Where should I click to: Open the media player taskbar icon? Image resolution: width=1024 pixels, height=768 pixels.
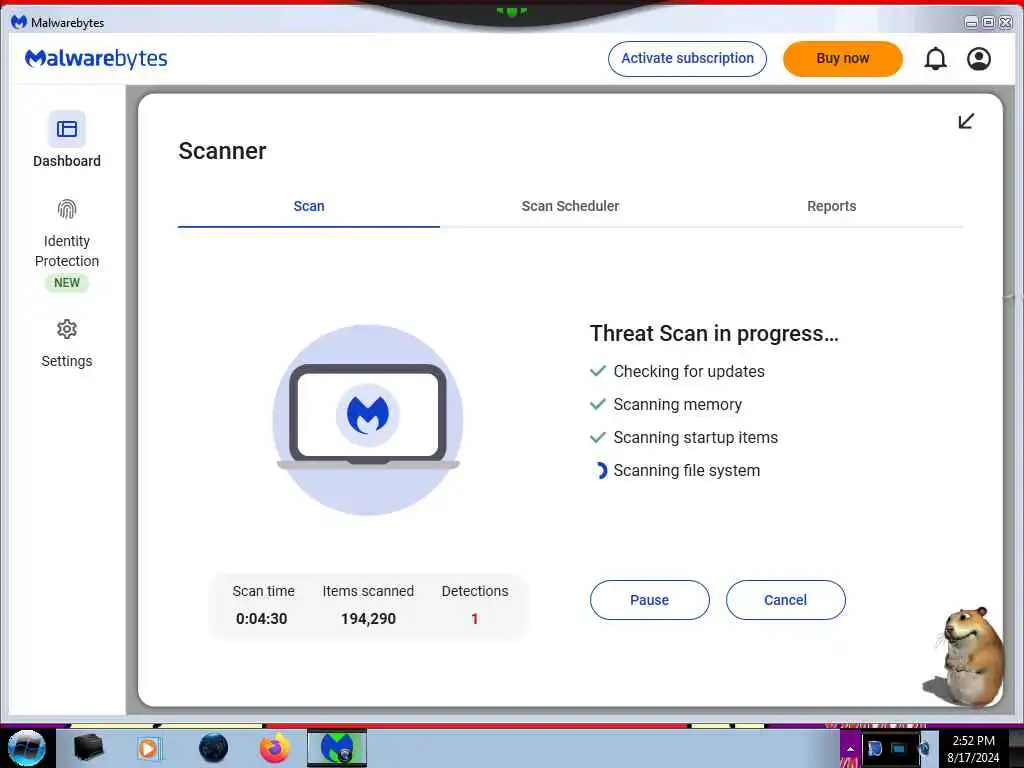[x=148, y=748]
